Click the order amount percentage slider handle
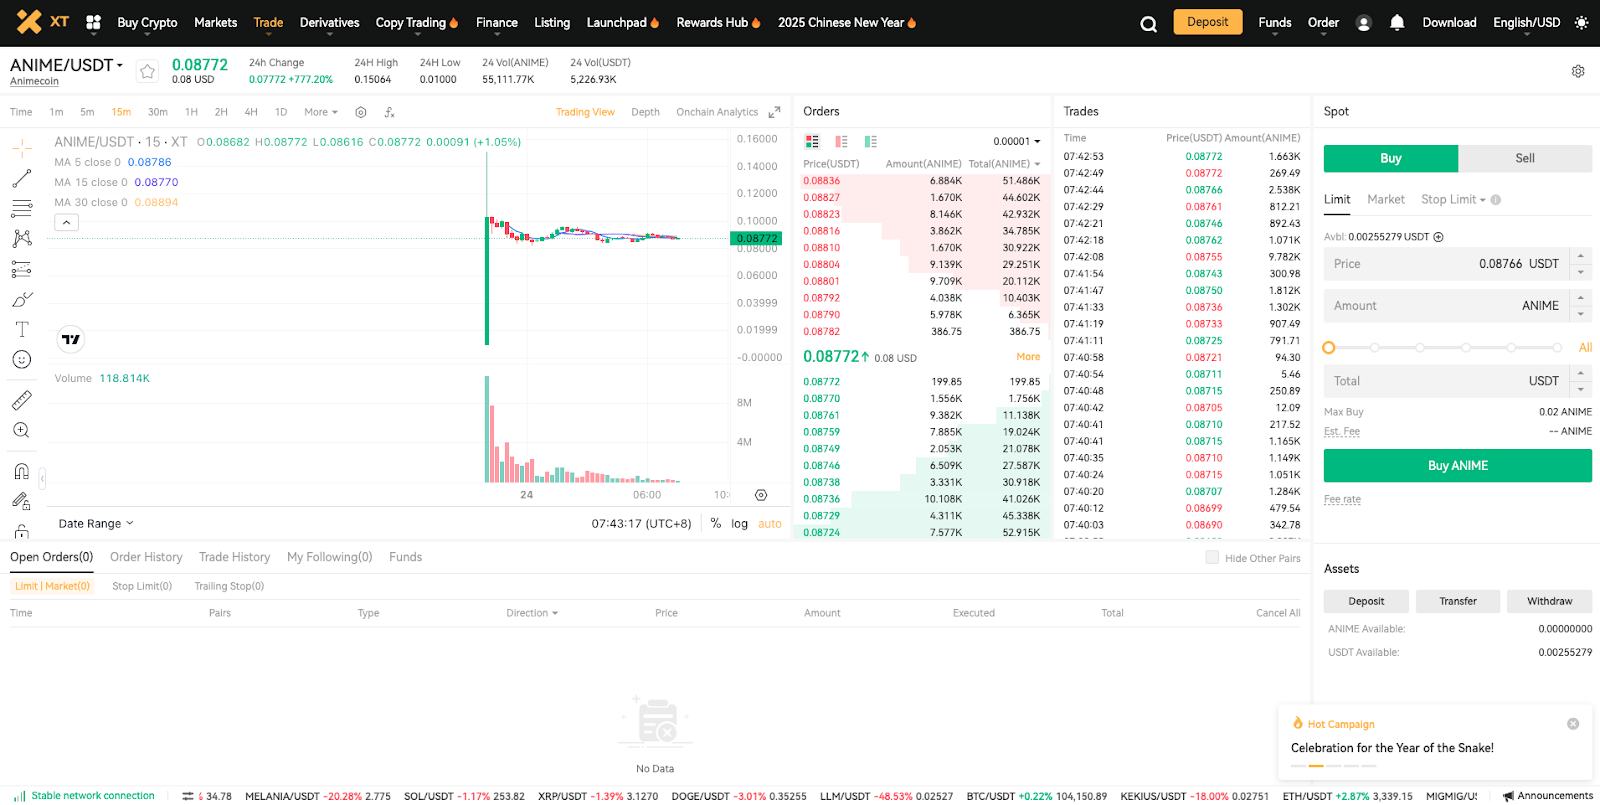 pyautogui.click(x=1329, y=348)
